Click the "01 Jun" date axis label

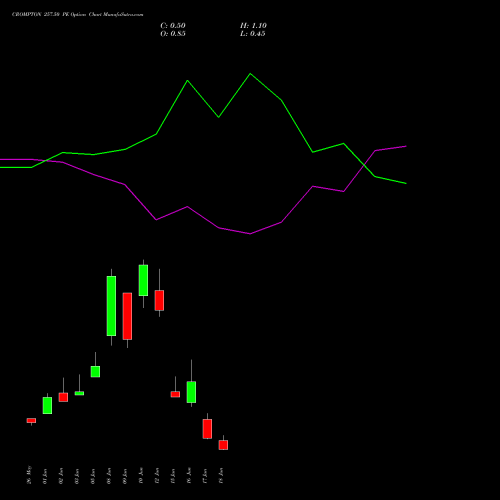click(x=45, y=476)
